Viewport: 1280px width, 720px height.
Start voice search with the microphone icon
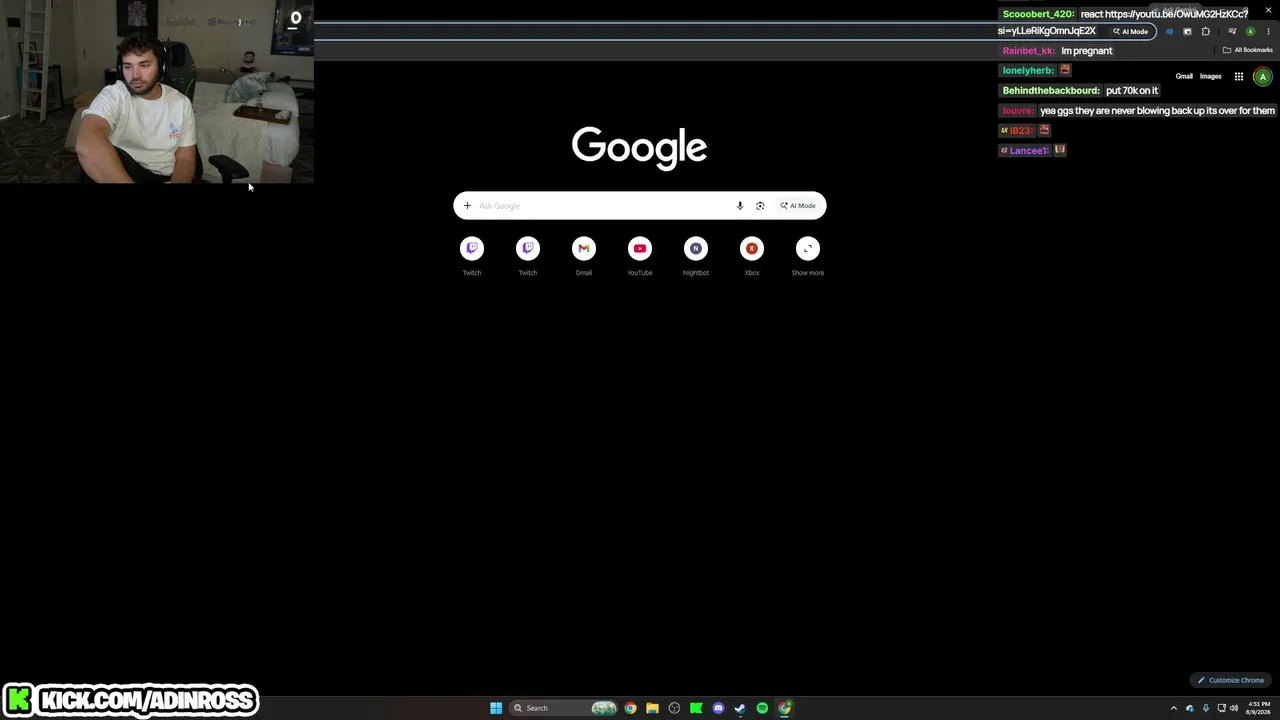pos(740,206)
